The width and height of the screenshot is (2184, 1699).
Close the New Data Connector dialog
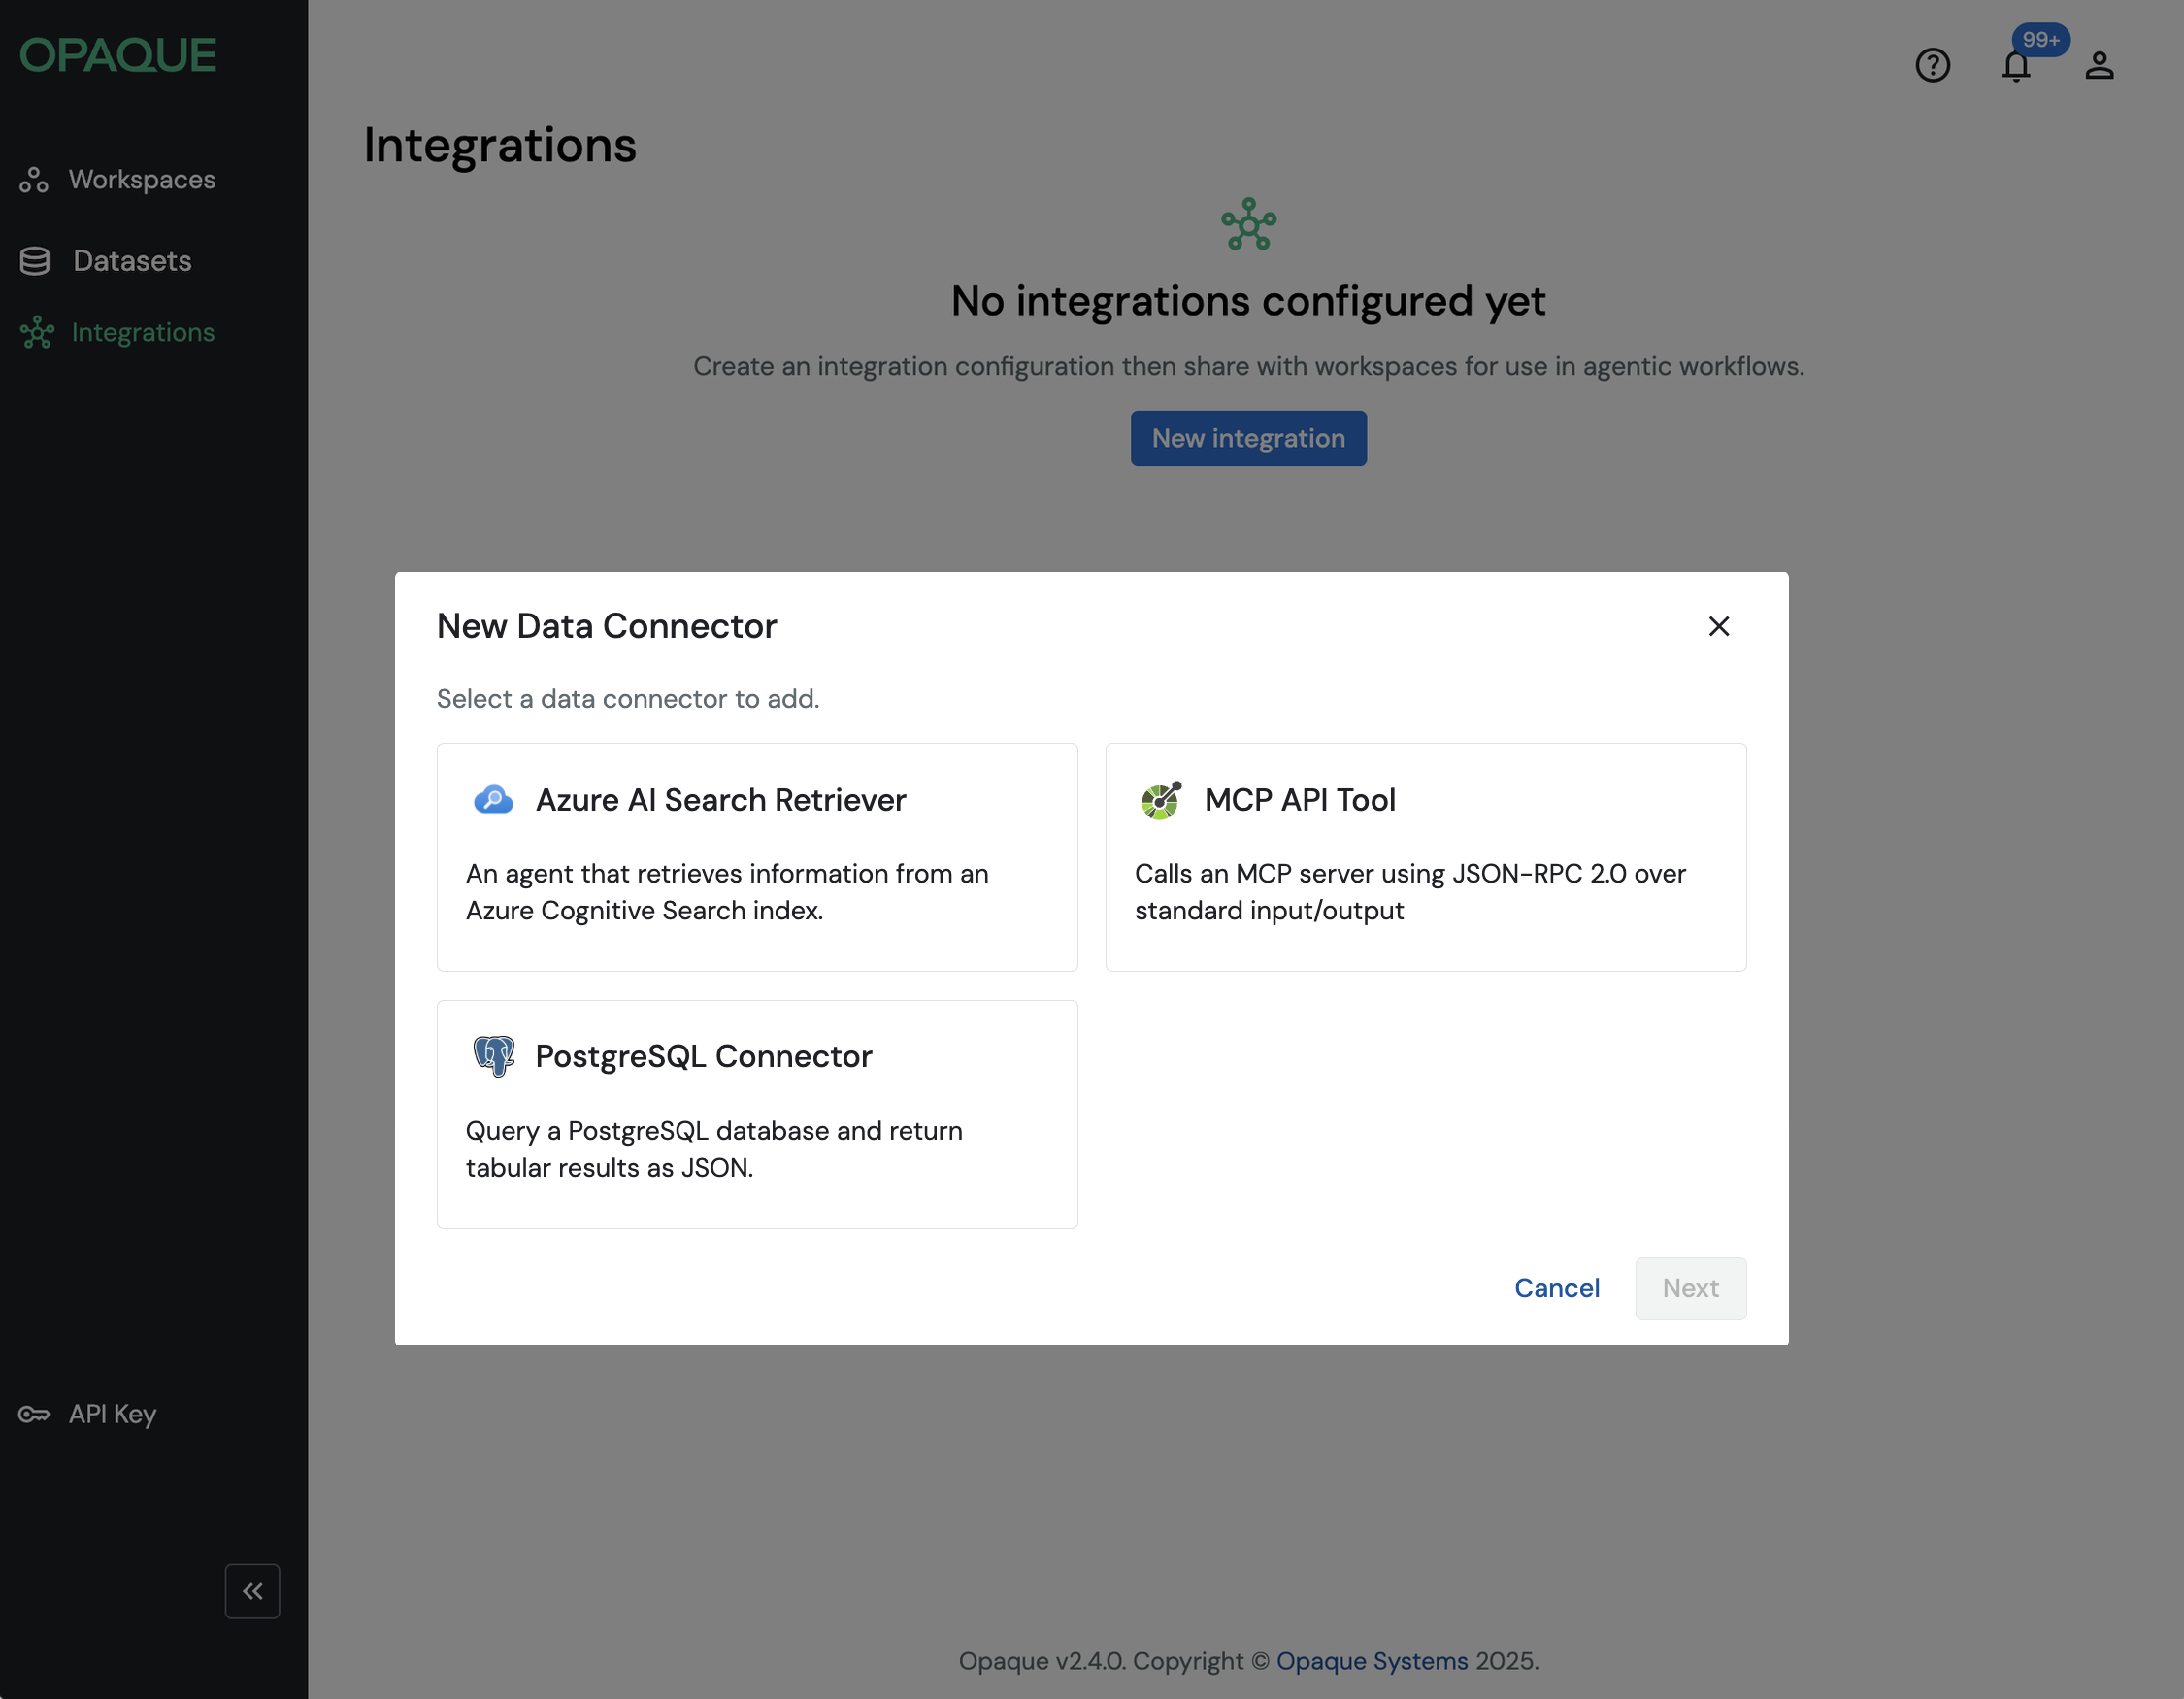tap(1718, 626)
